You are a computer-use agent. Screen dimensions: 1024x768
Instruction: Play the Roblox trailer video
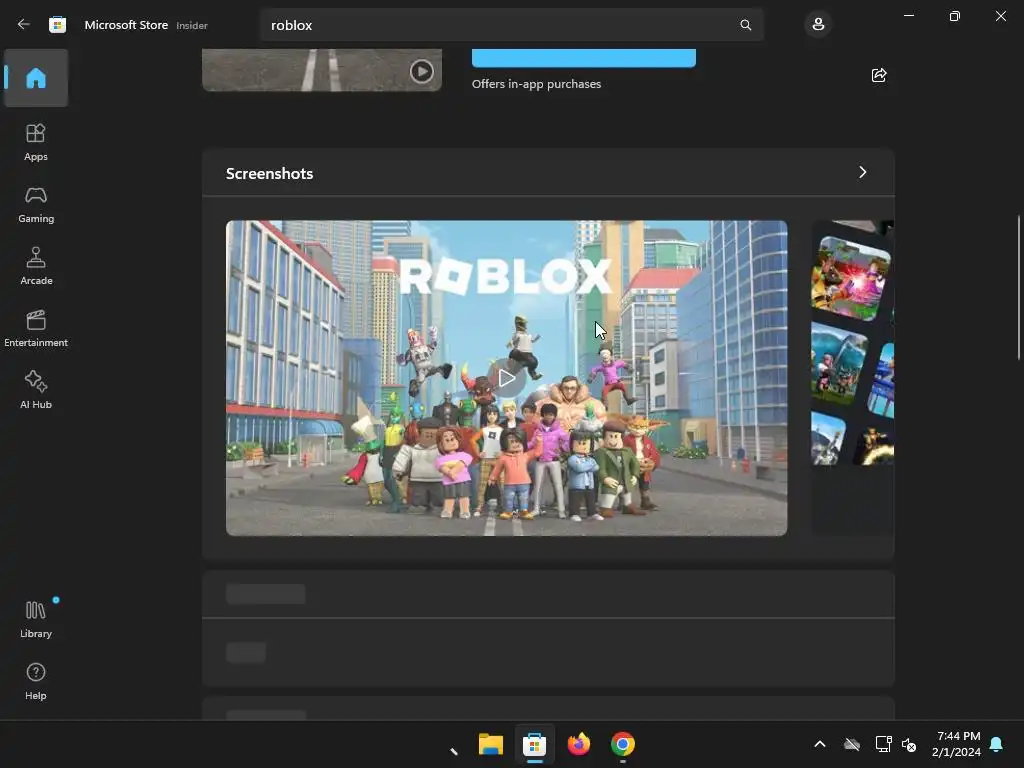[x=507, y=378]
